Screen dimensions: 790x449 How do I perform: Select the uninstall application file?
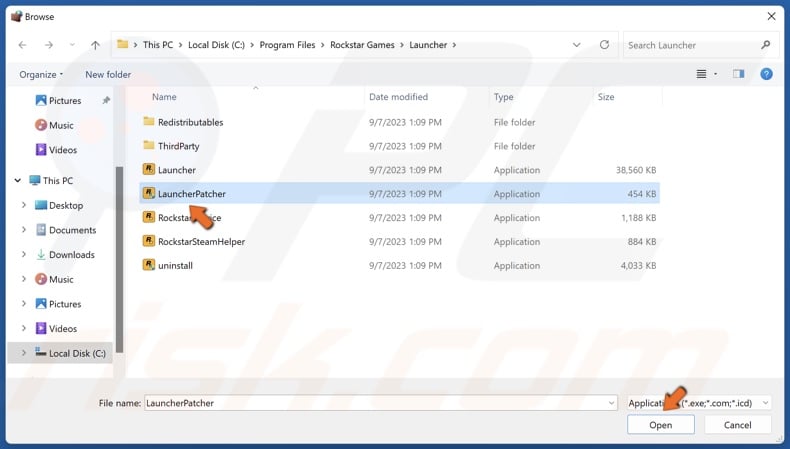pyautogui.click(x=175, y=266)
